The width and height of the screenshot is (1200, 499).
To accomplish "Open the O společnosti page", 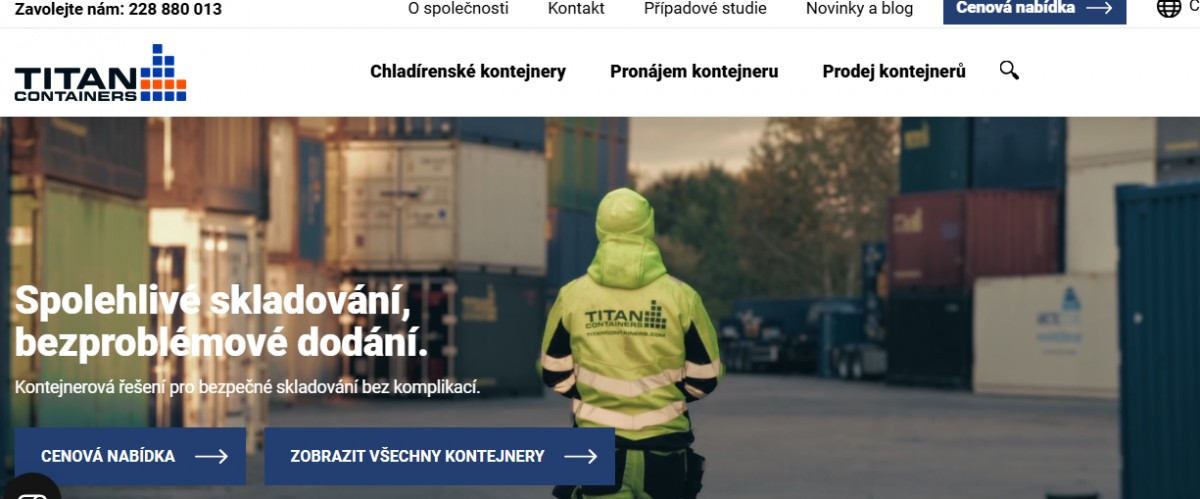I will 458,8.
